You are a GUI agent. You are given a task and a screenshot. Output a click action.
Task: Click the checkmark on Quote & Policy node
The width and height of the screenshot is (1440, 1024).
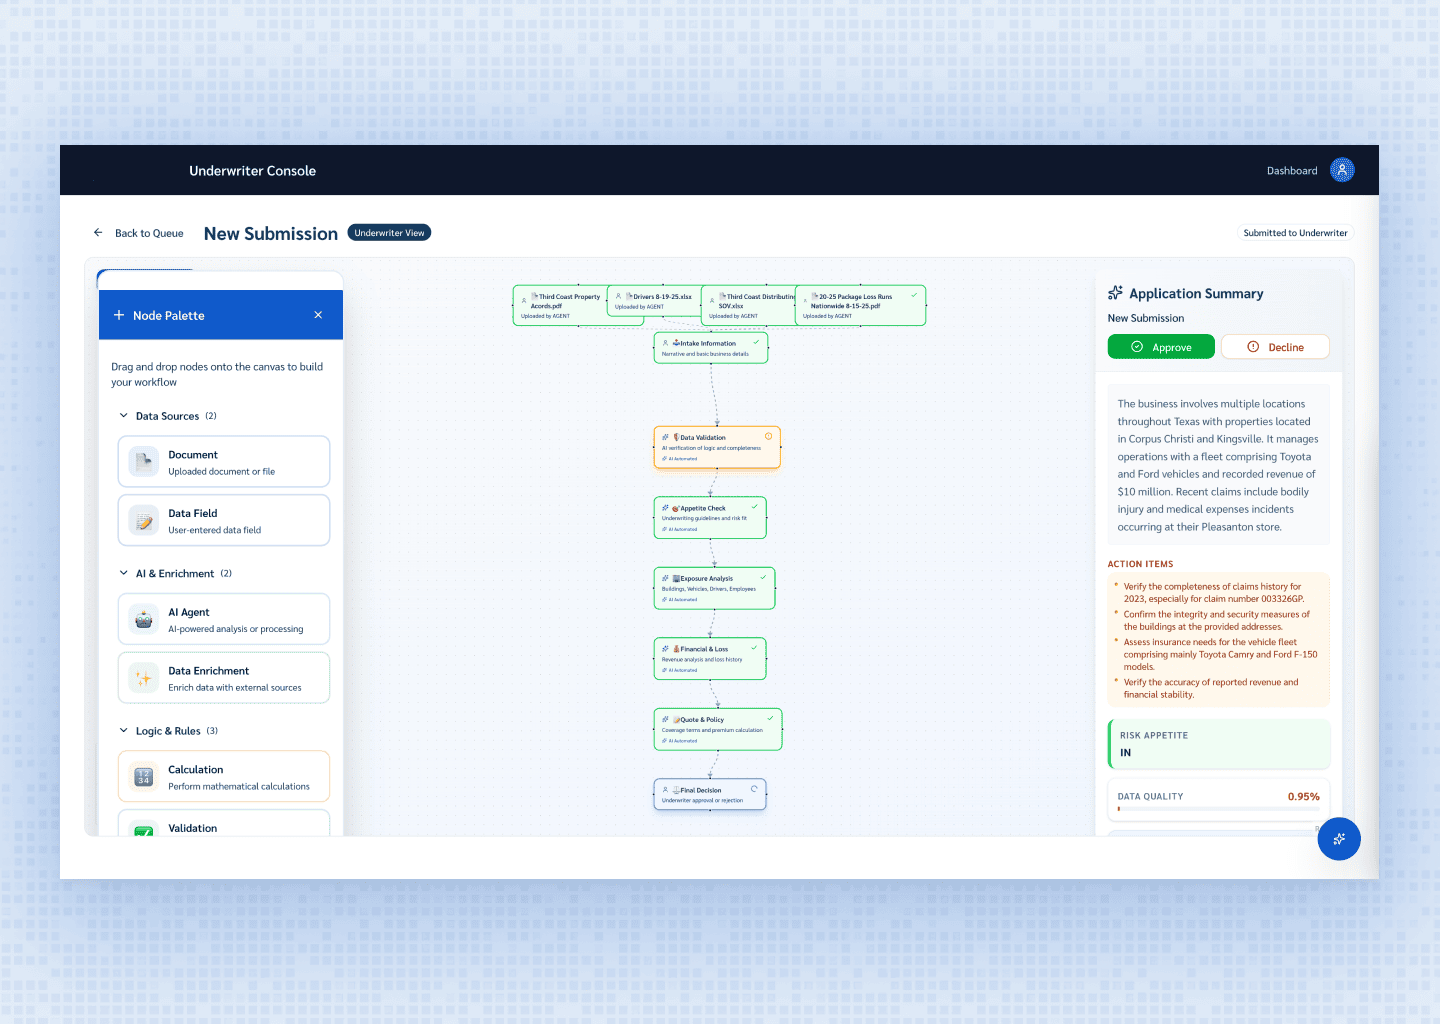click(x=770, y=718)
